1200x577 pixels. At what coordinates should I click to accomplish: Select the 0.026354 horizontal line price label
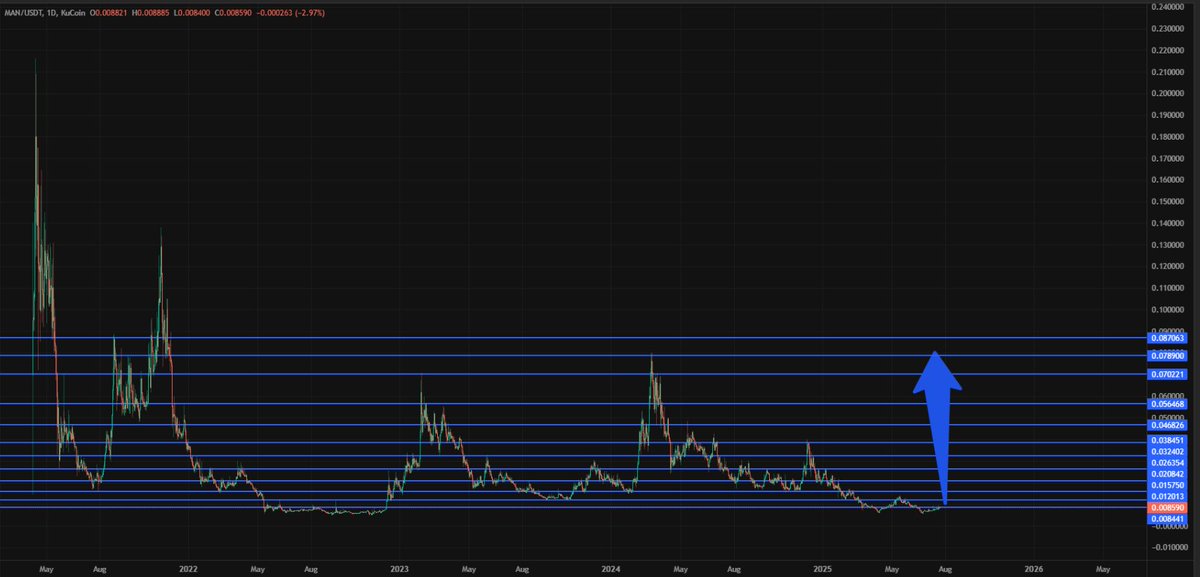tap(1168, 462)
